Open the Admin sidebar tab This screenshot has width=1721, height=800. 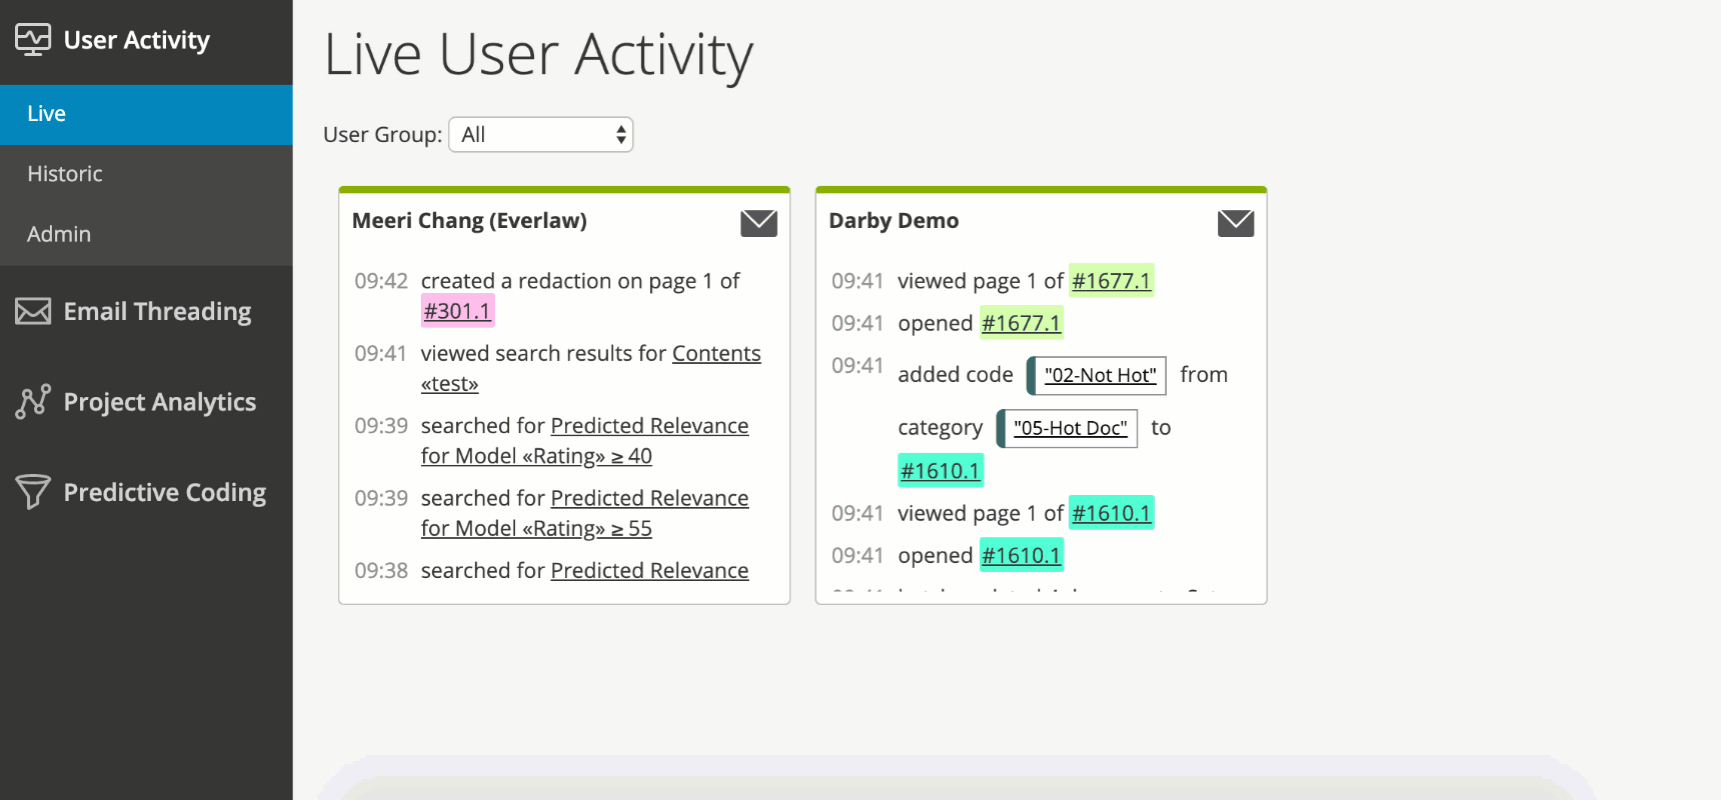pos(146,234)
